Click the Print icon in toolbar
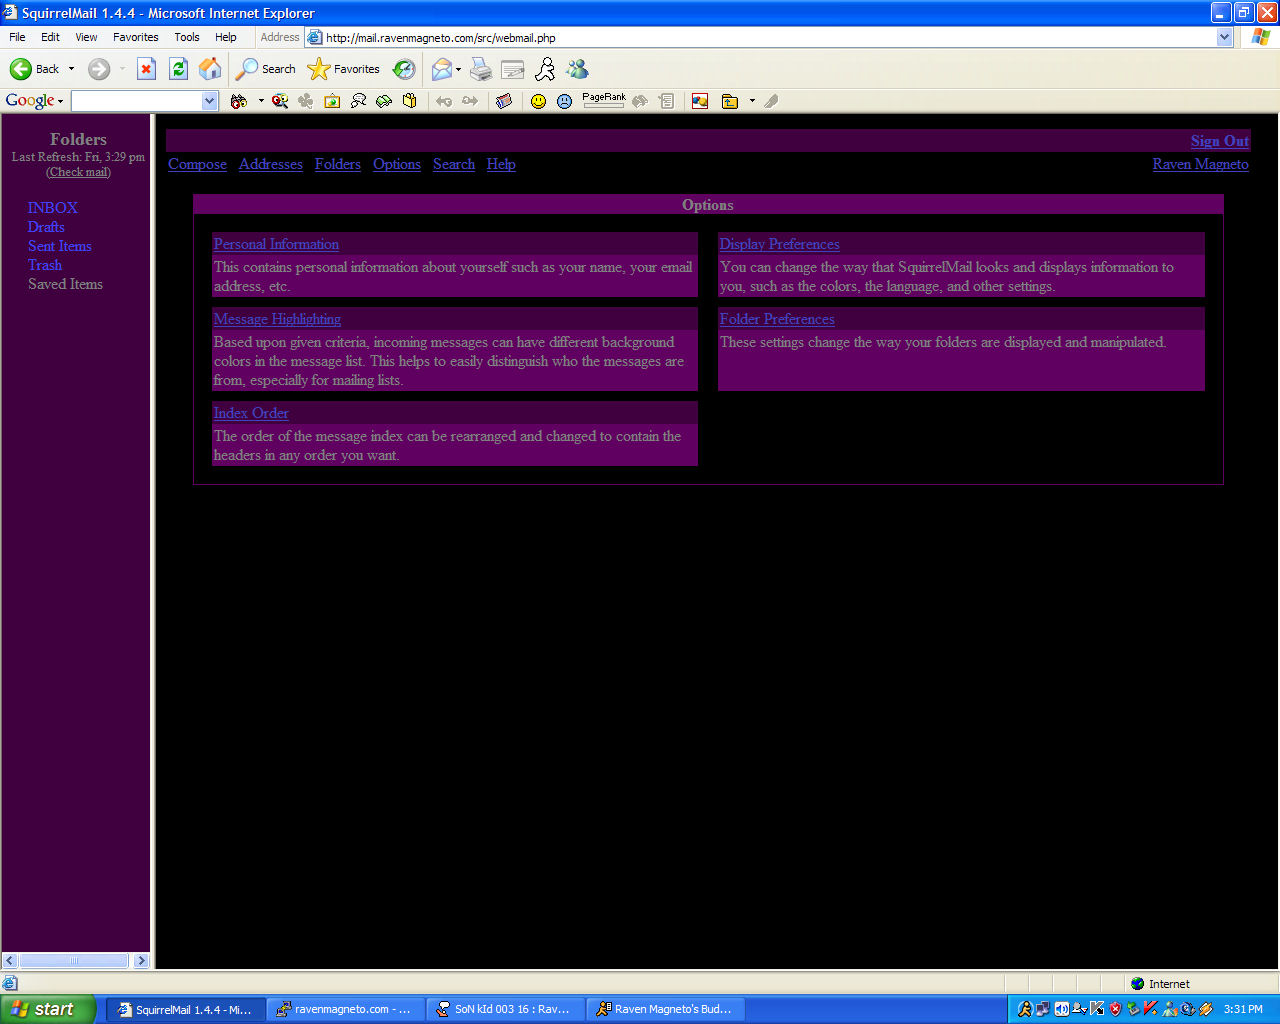Viewport: 1280px width, 1024px height. click(x=481, y=69)
